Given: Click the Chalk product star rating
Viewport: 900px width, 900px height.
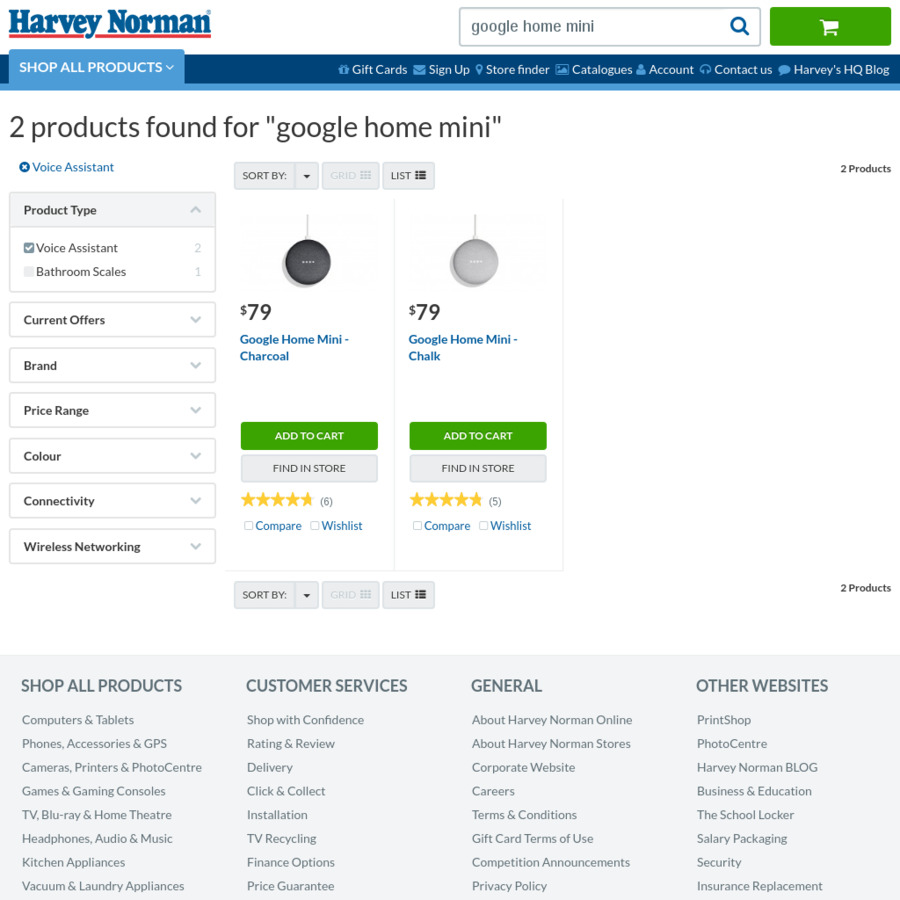Looking at the screenshot, I should pos(446,500).
